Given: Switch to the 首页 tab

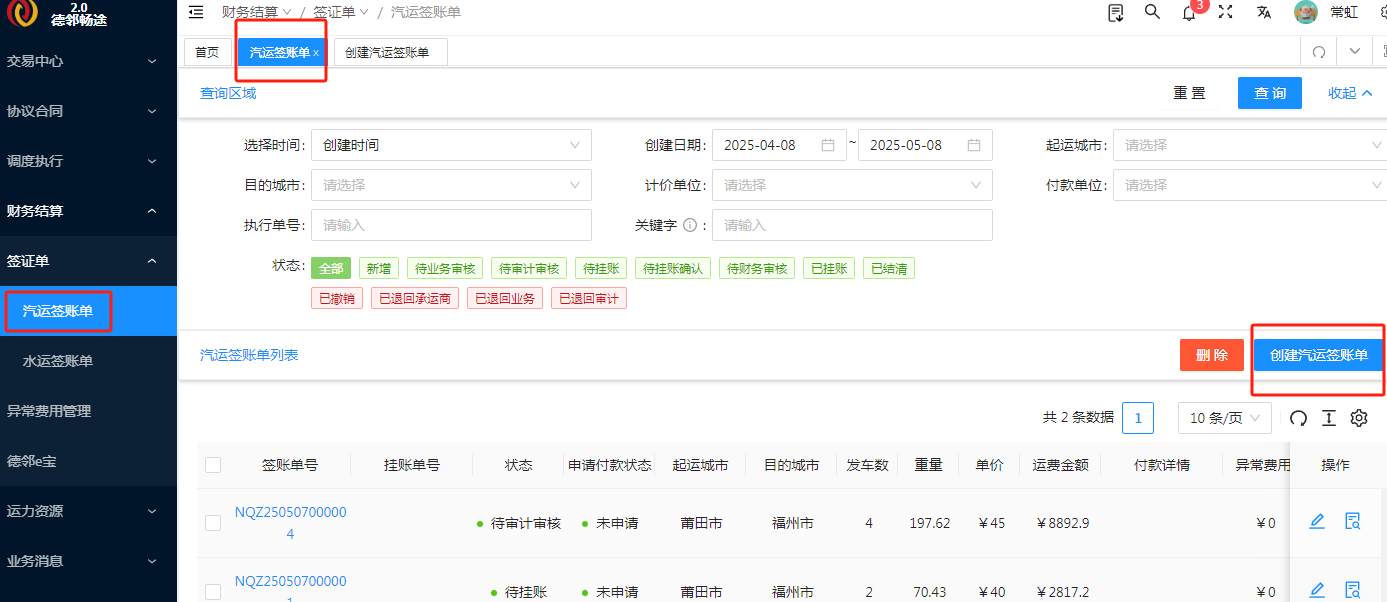Looking at the screenshot, I should pyautogui.click(x=207, y=53).
